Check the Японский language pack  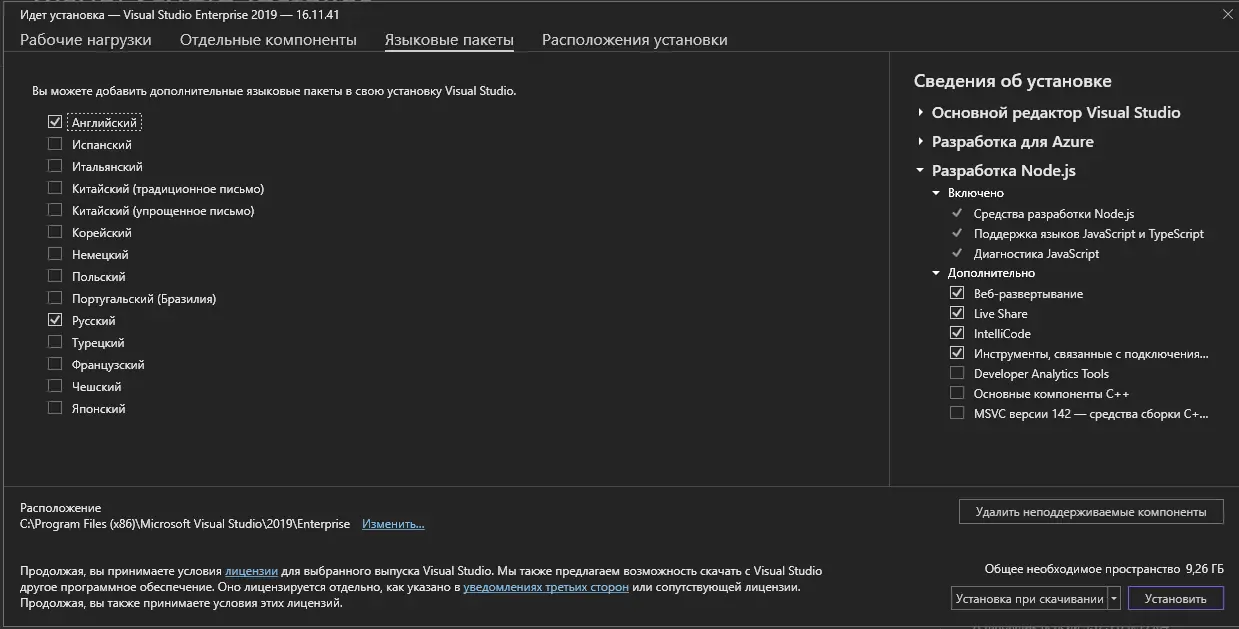click(55, 409)
